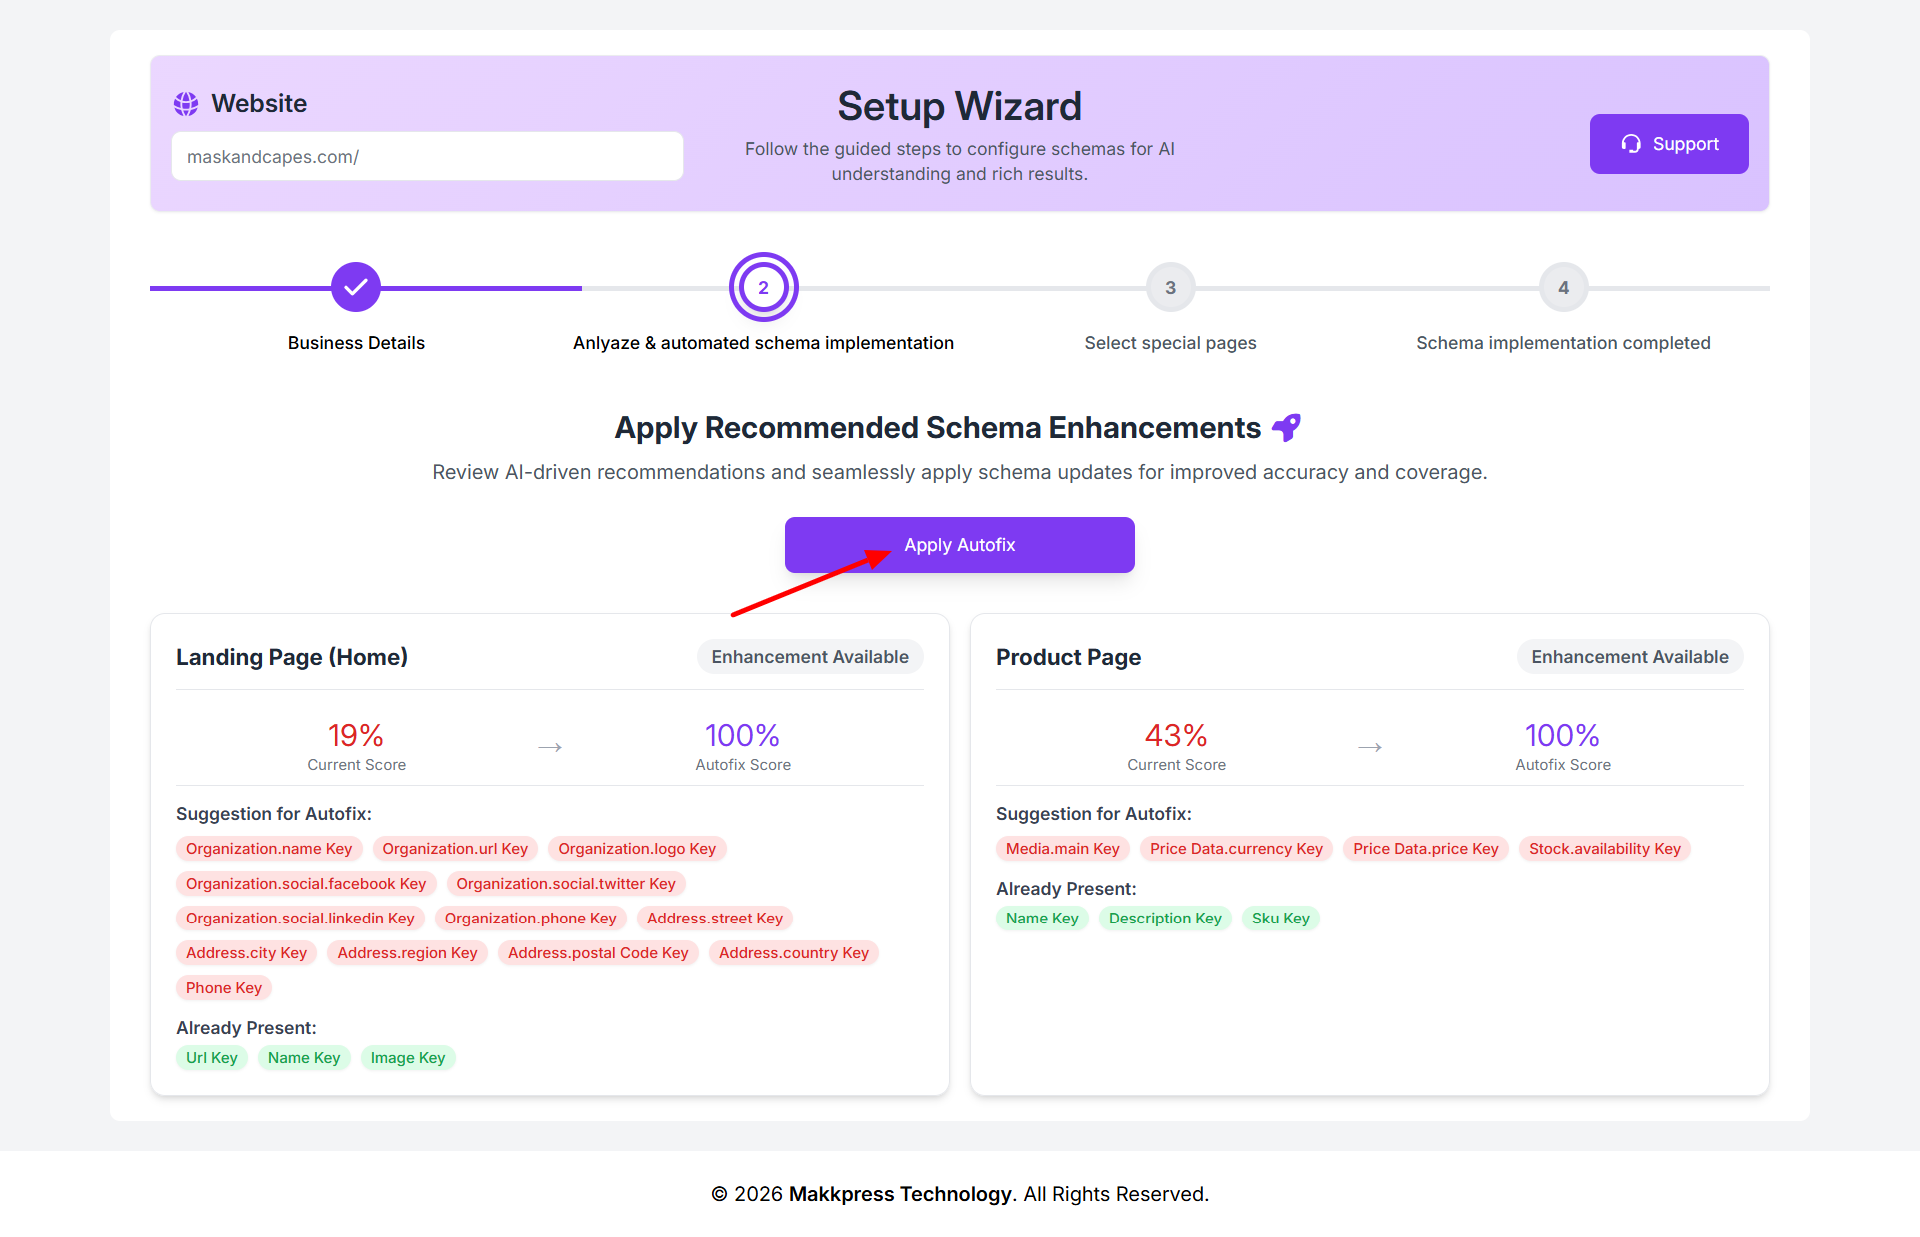Click the Product Page score arrow icon
This screenshot has width=1920, height=1237.
click(1370, 748)
